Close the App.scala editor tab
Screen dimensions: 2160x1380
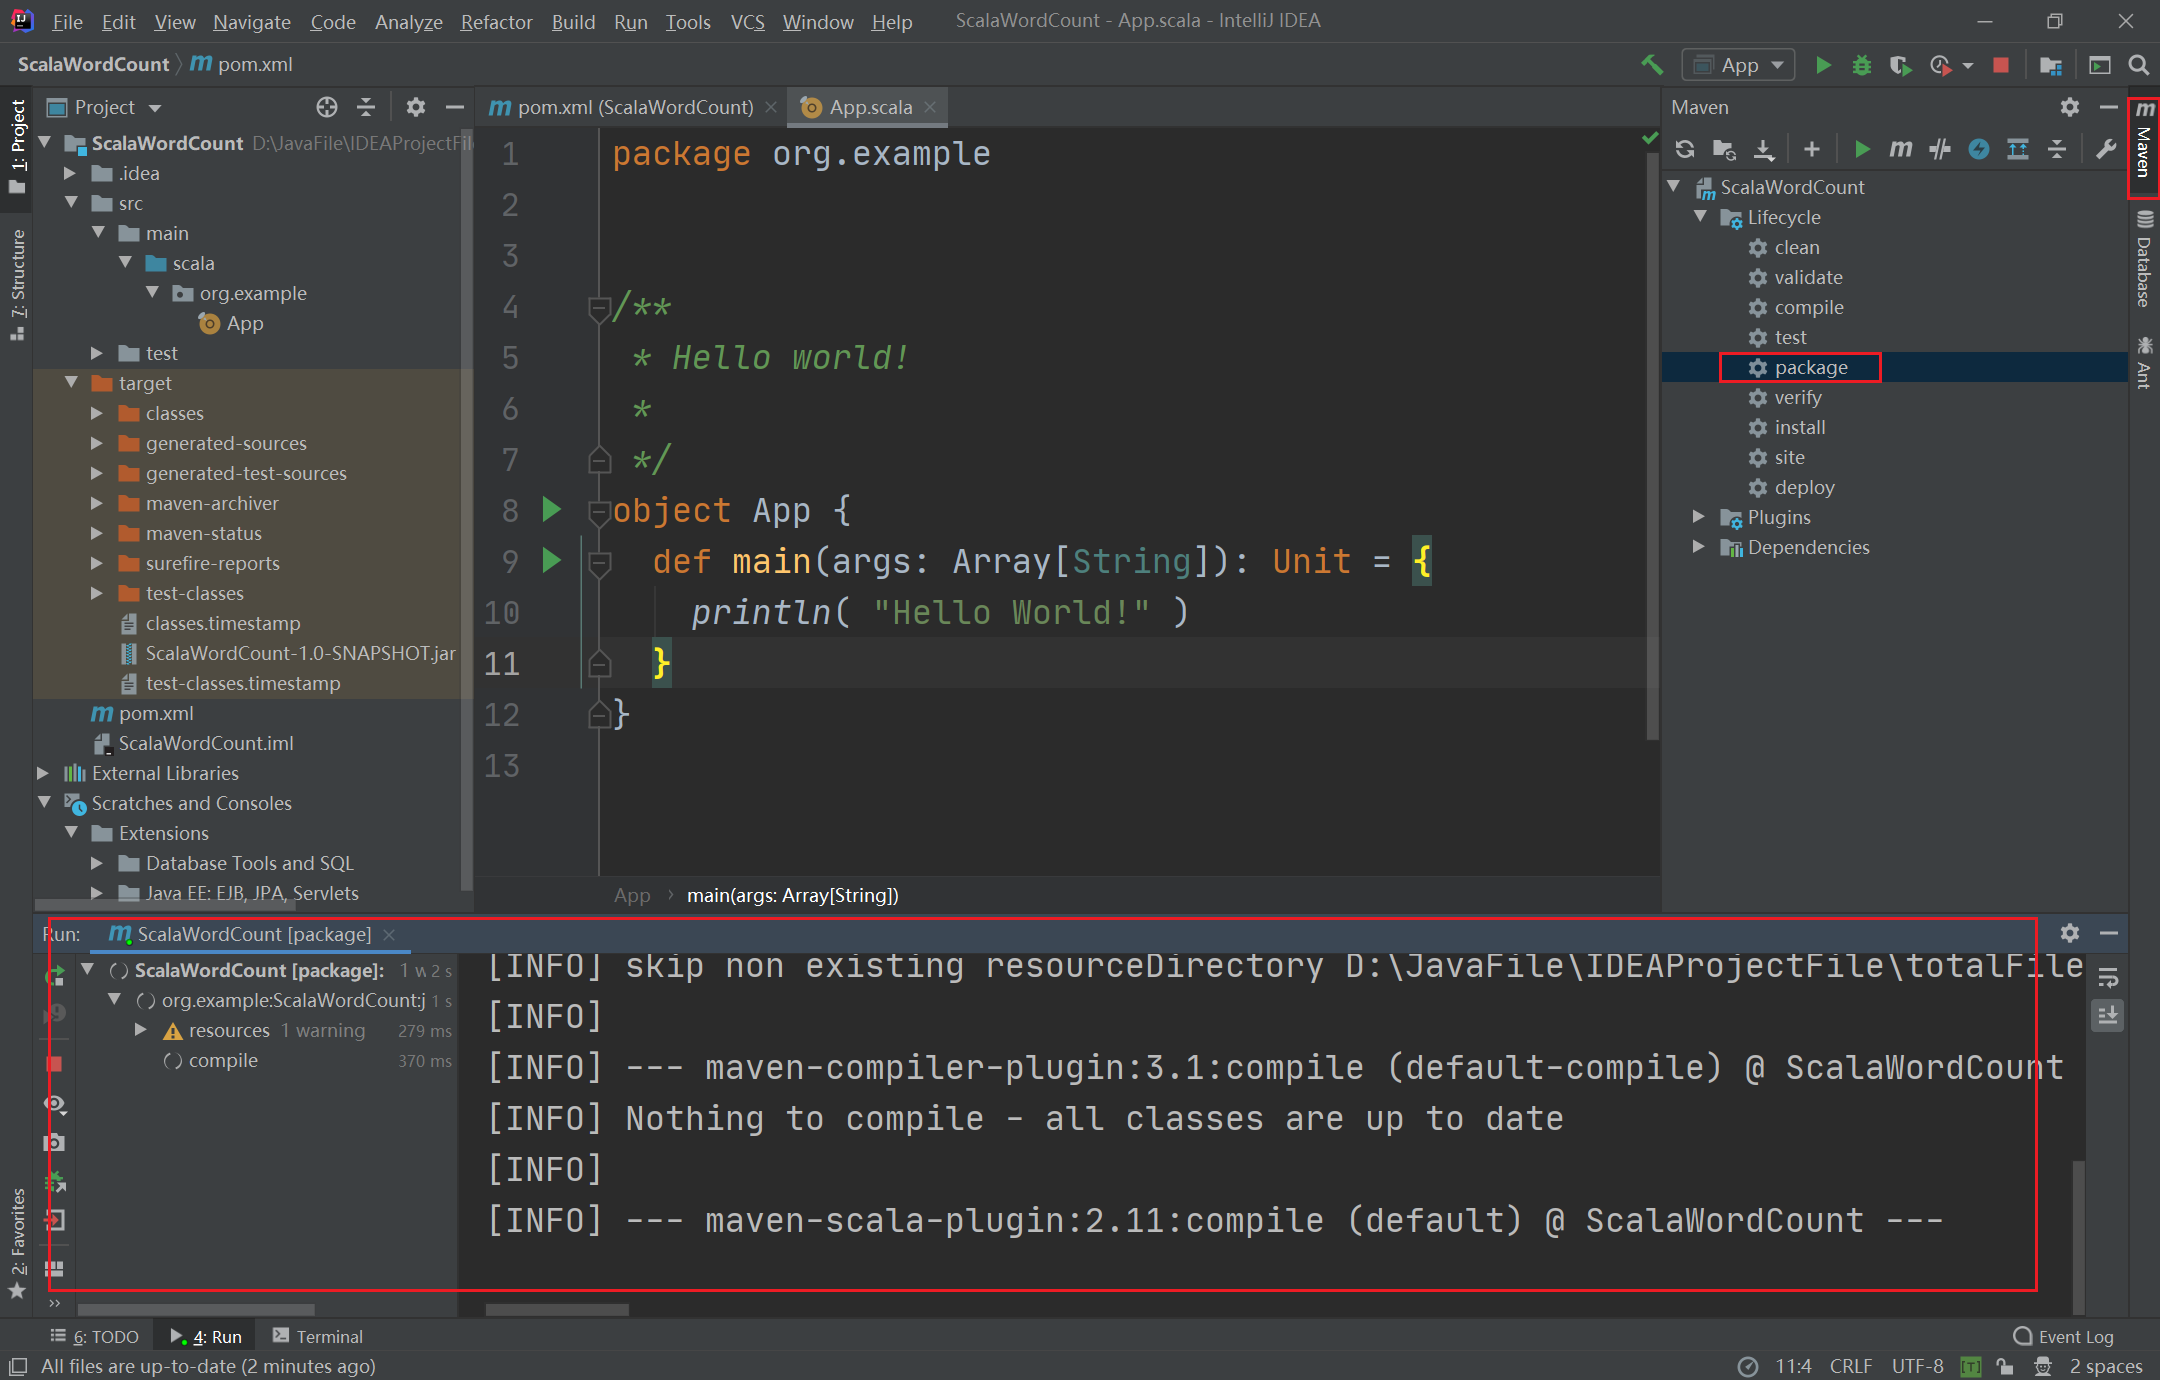(931, 106)
